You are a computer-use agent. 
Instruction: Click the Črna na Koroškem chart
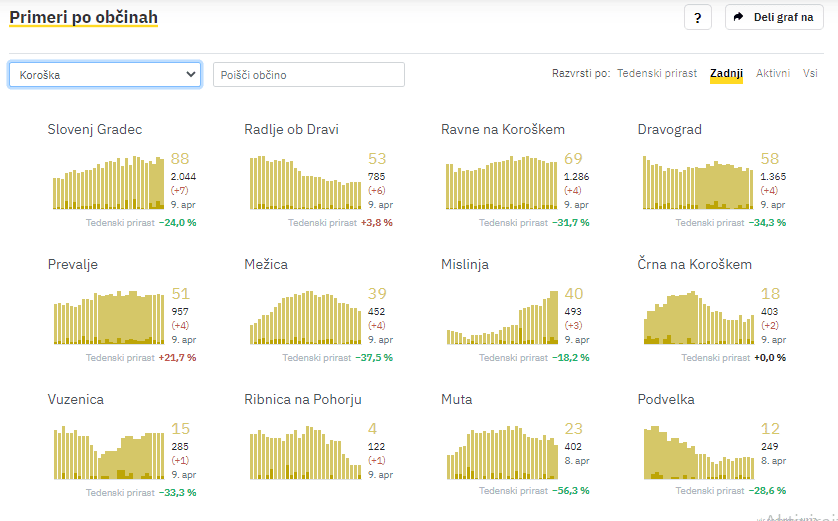pos(698,318)
